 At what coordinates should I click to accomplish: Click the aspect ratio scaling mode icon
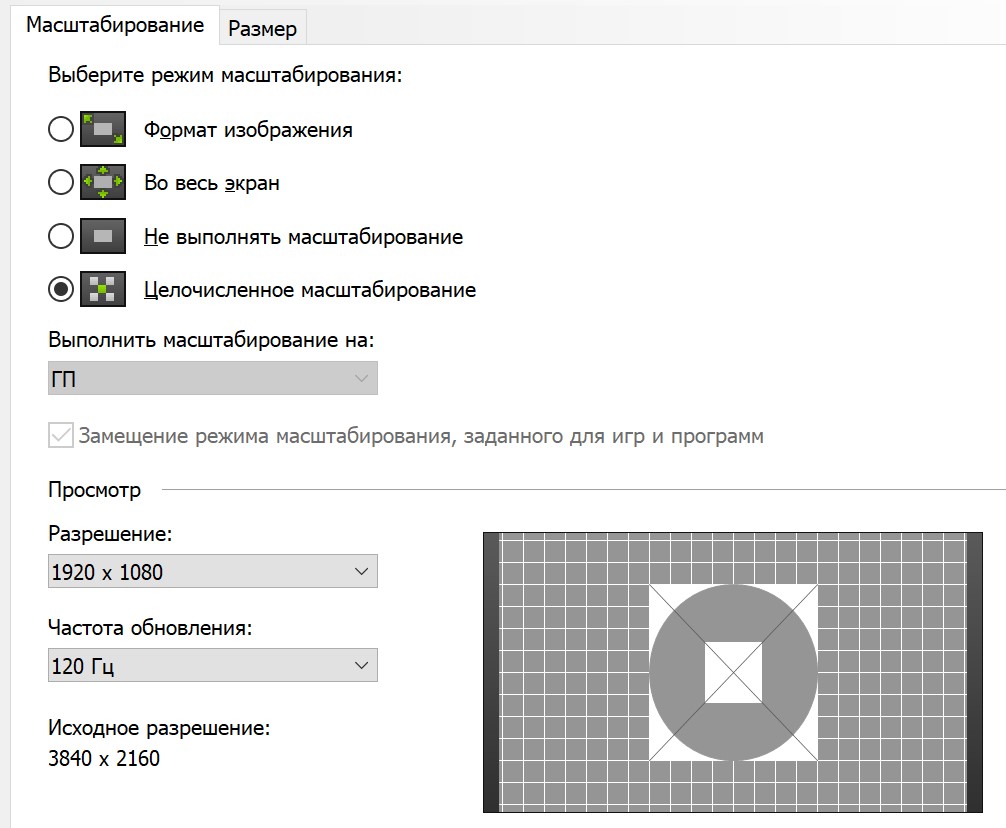102,129
